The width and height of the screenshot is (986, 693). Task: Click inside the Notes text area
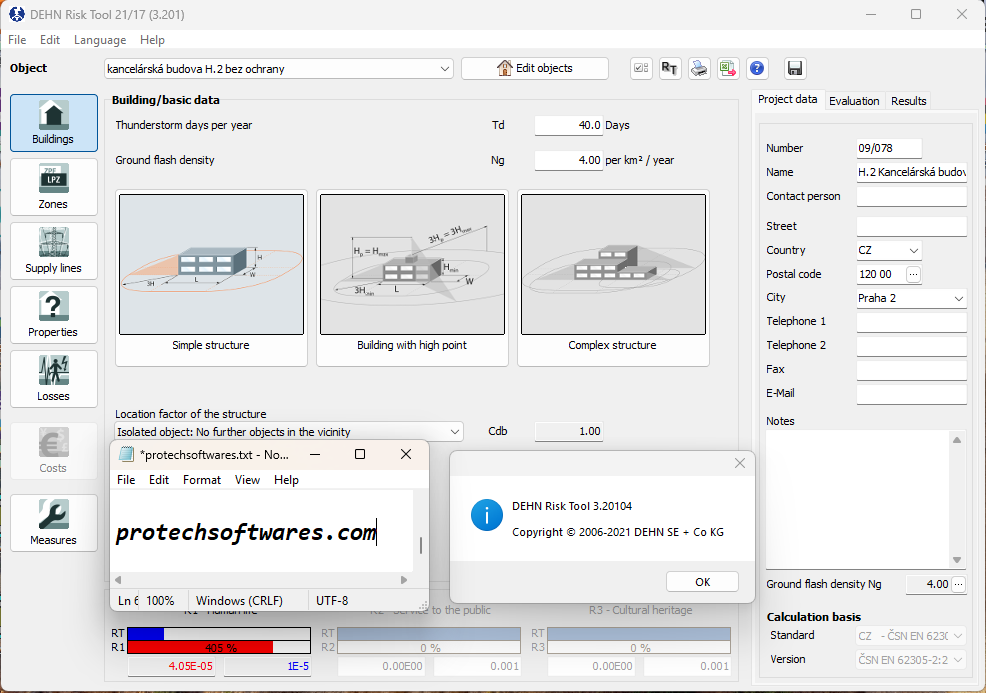[x=858, y=499]
